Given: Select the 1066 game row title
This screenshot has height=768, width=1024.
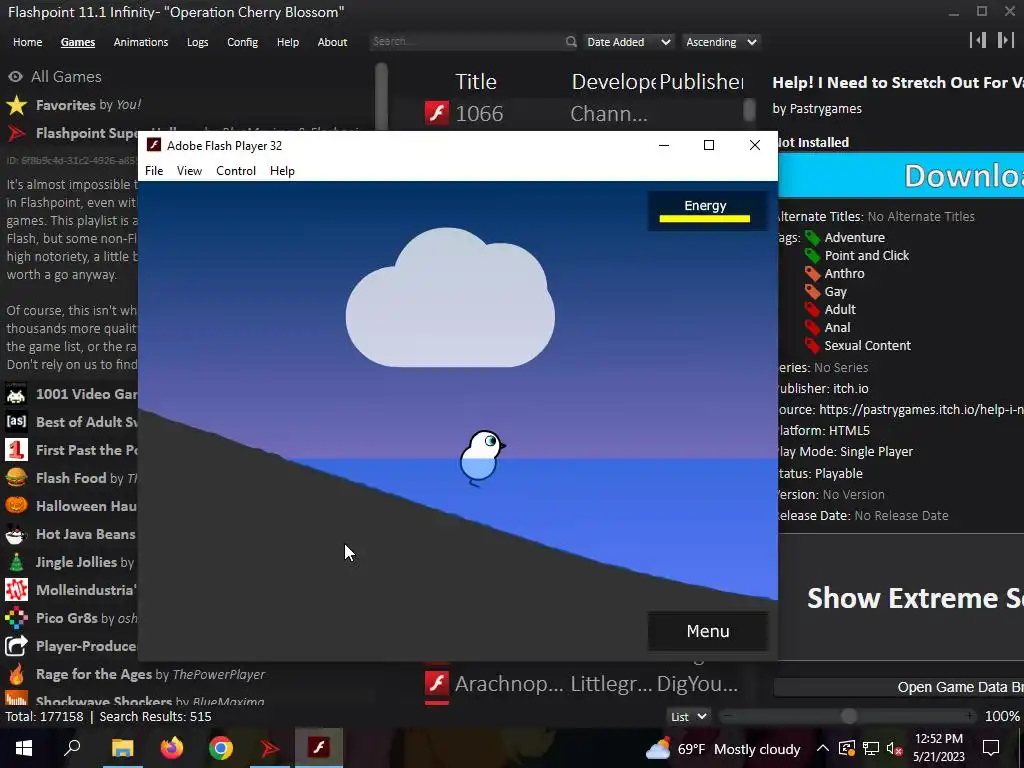Looking at the screenshot, I should pos(479,114).
